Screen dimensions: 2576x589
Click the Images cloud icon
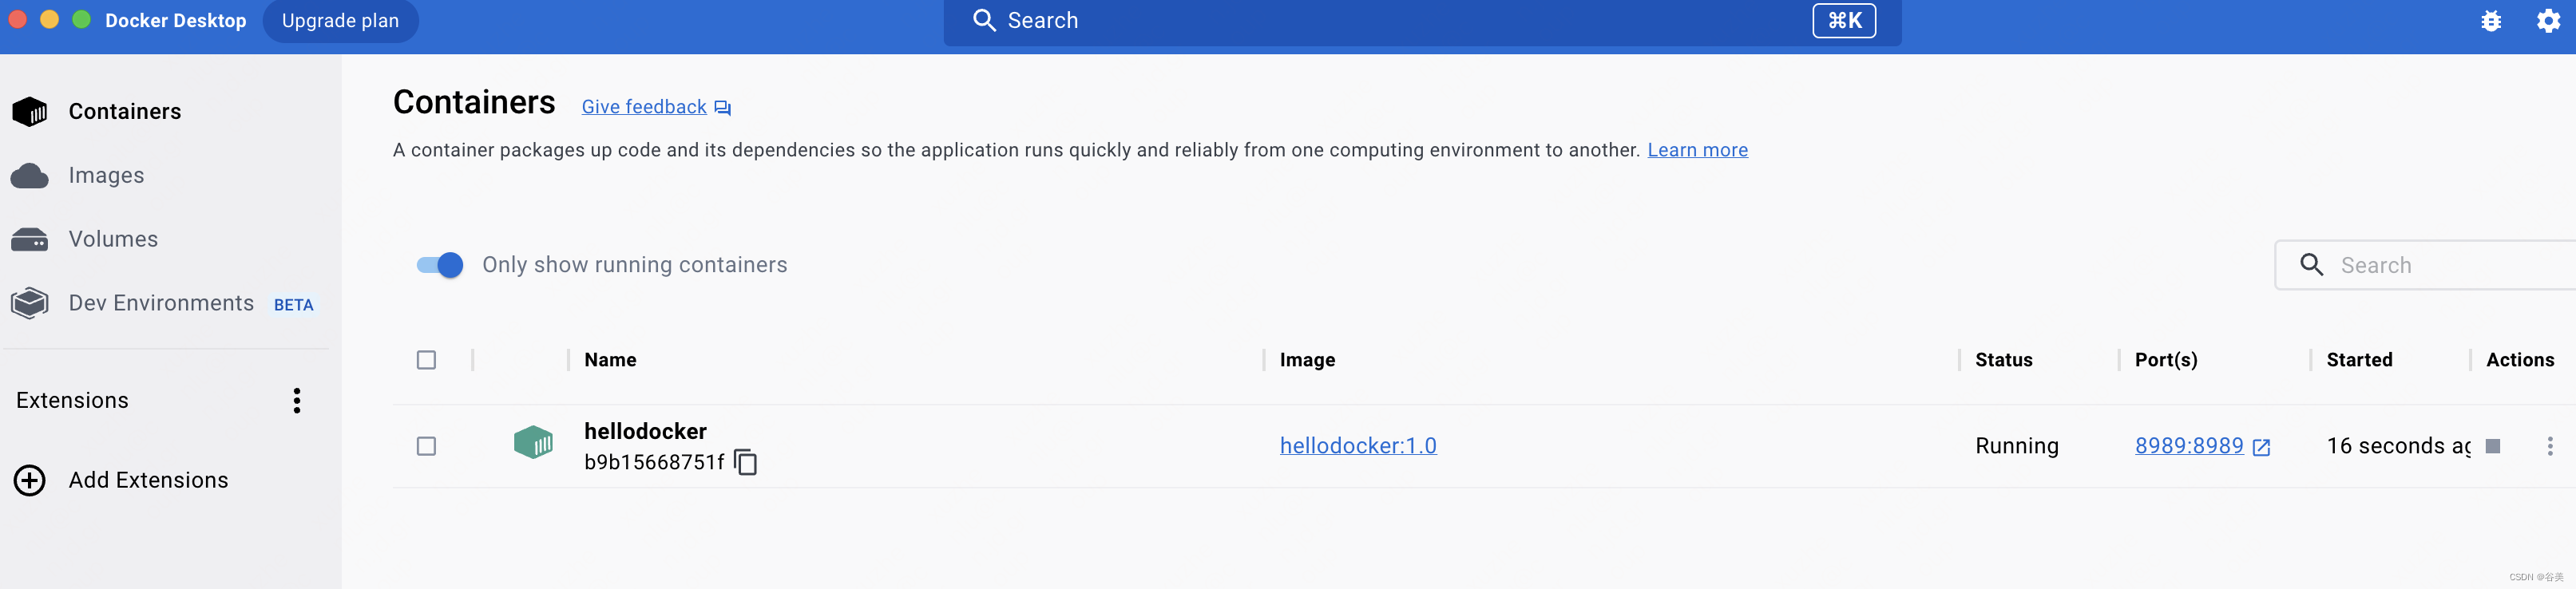point(30,176)
